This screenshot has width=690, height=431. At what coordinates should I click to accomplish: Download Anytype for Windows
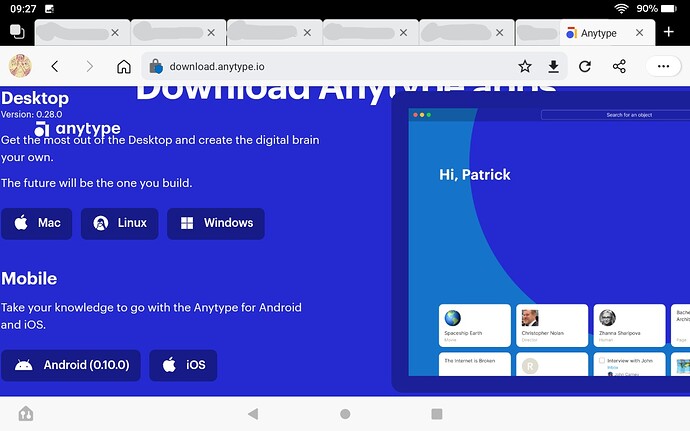(x=216, y=223)
